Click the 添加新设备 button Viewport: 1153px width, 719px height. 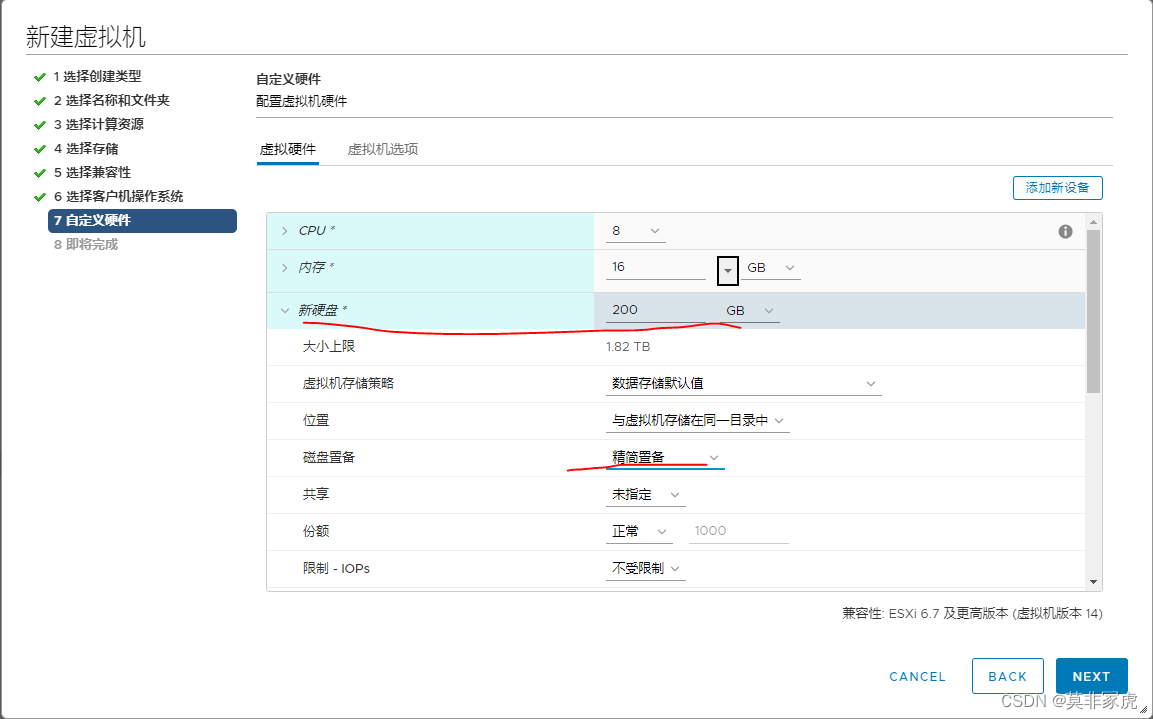(x=1057, y=187)
